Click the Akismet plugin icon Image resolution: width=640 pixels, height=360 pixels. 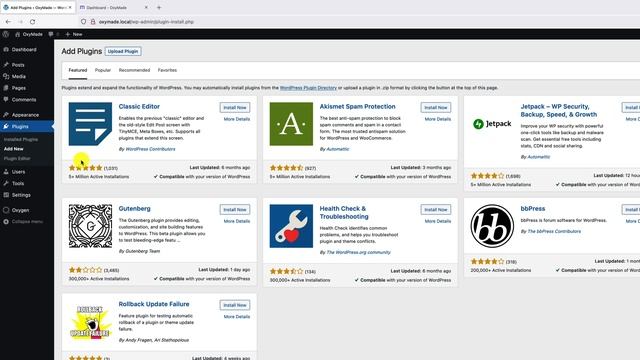[291, 124]
